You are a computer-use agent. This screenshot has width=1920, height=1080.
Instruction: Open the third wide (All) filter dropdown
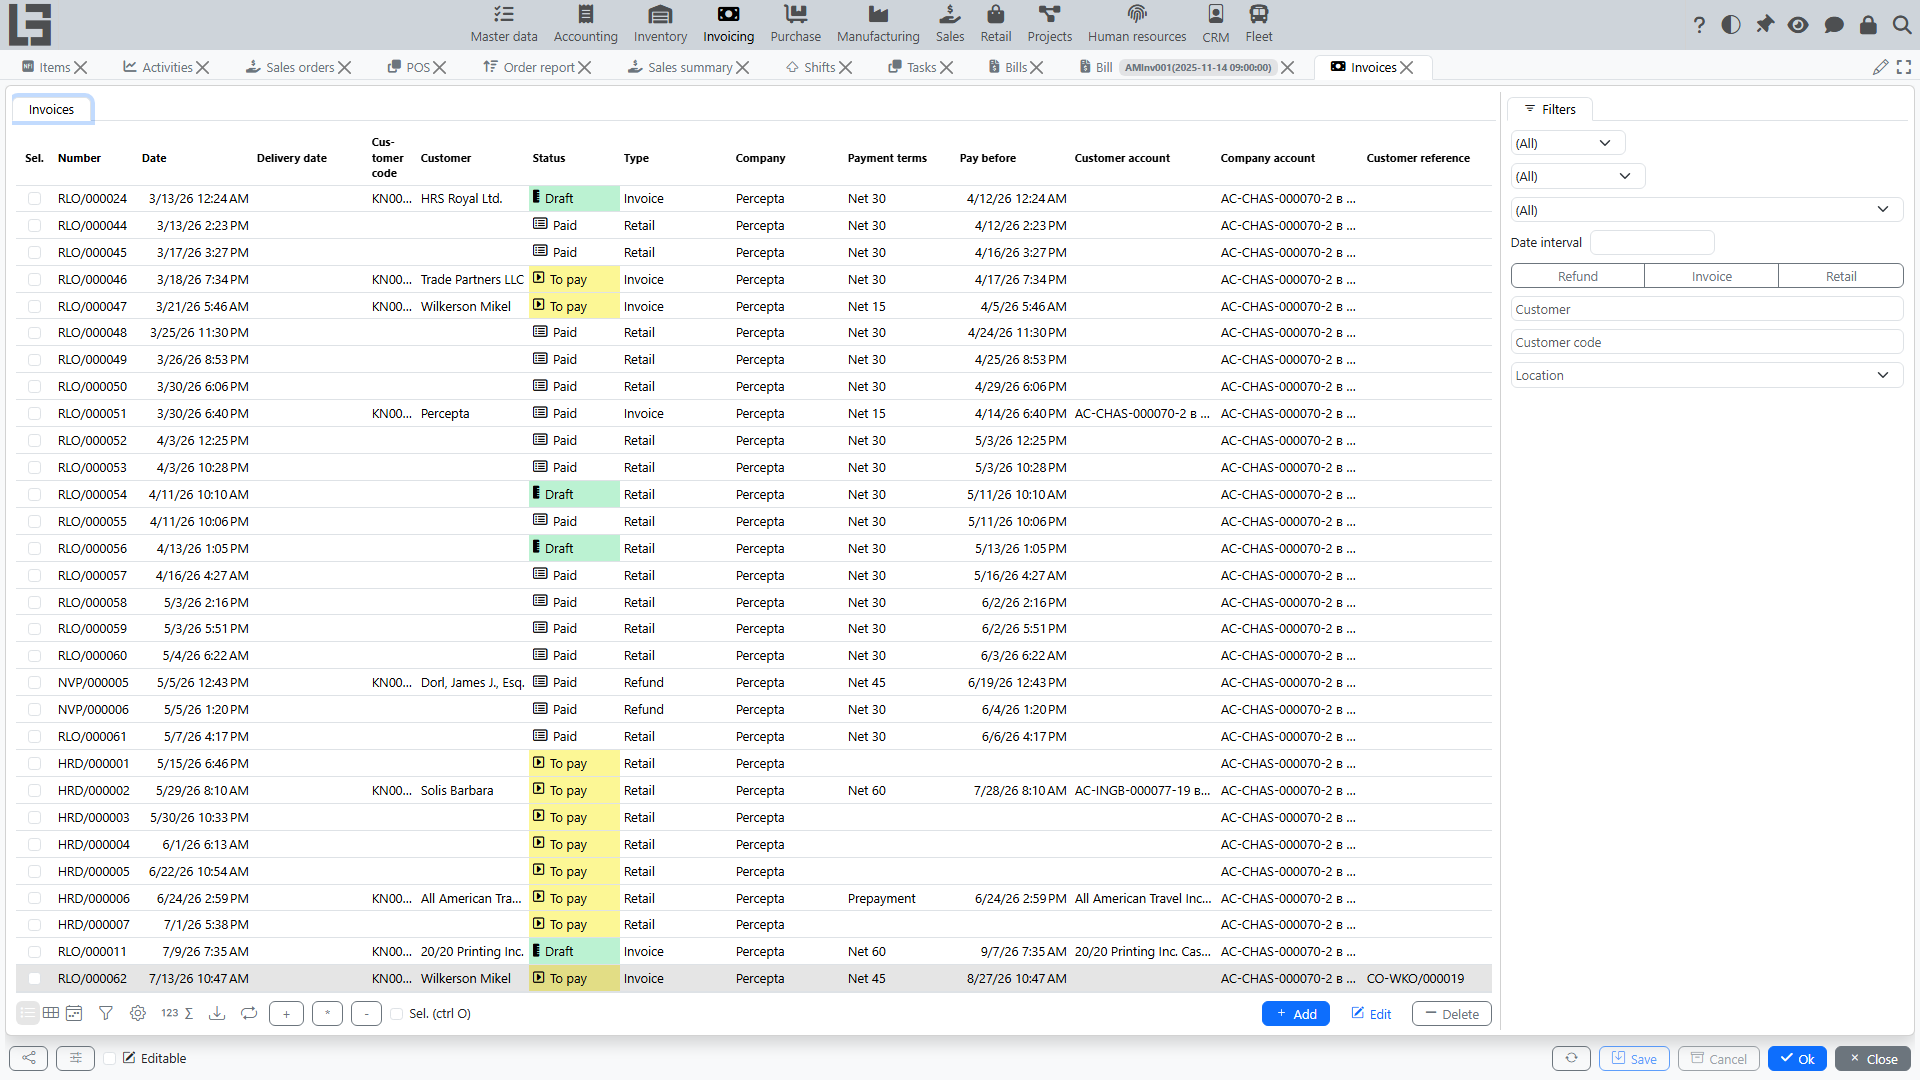click(x=1706, y=210)
